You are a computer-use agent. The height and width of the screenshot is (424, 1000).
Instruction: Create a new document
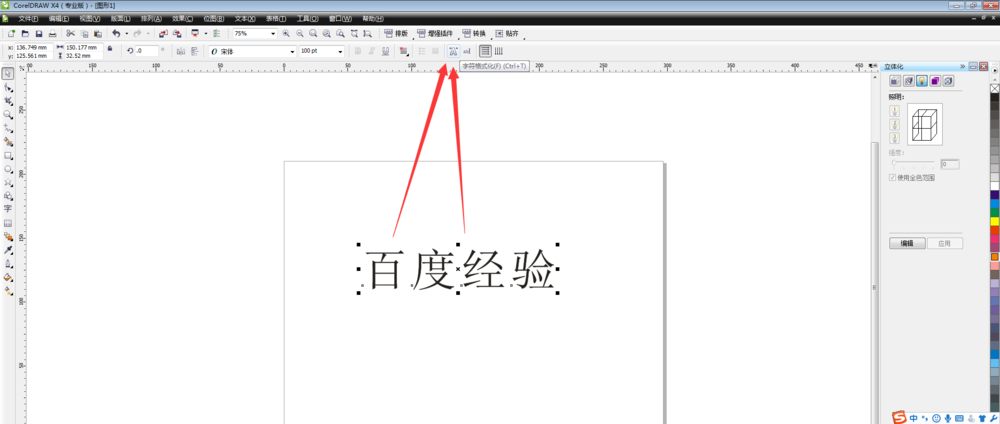pyautogui.click(x=11, y=33)
